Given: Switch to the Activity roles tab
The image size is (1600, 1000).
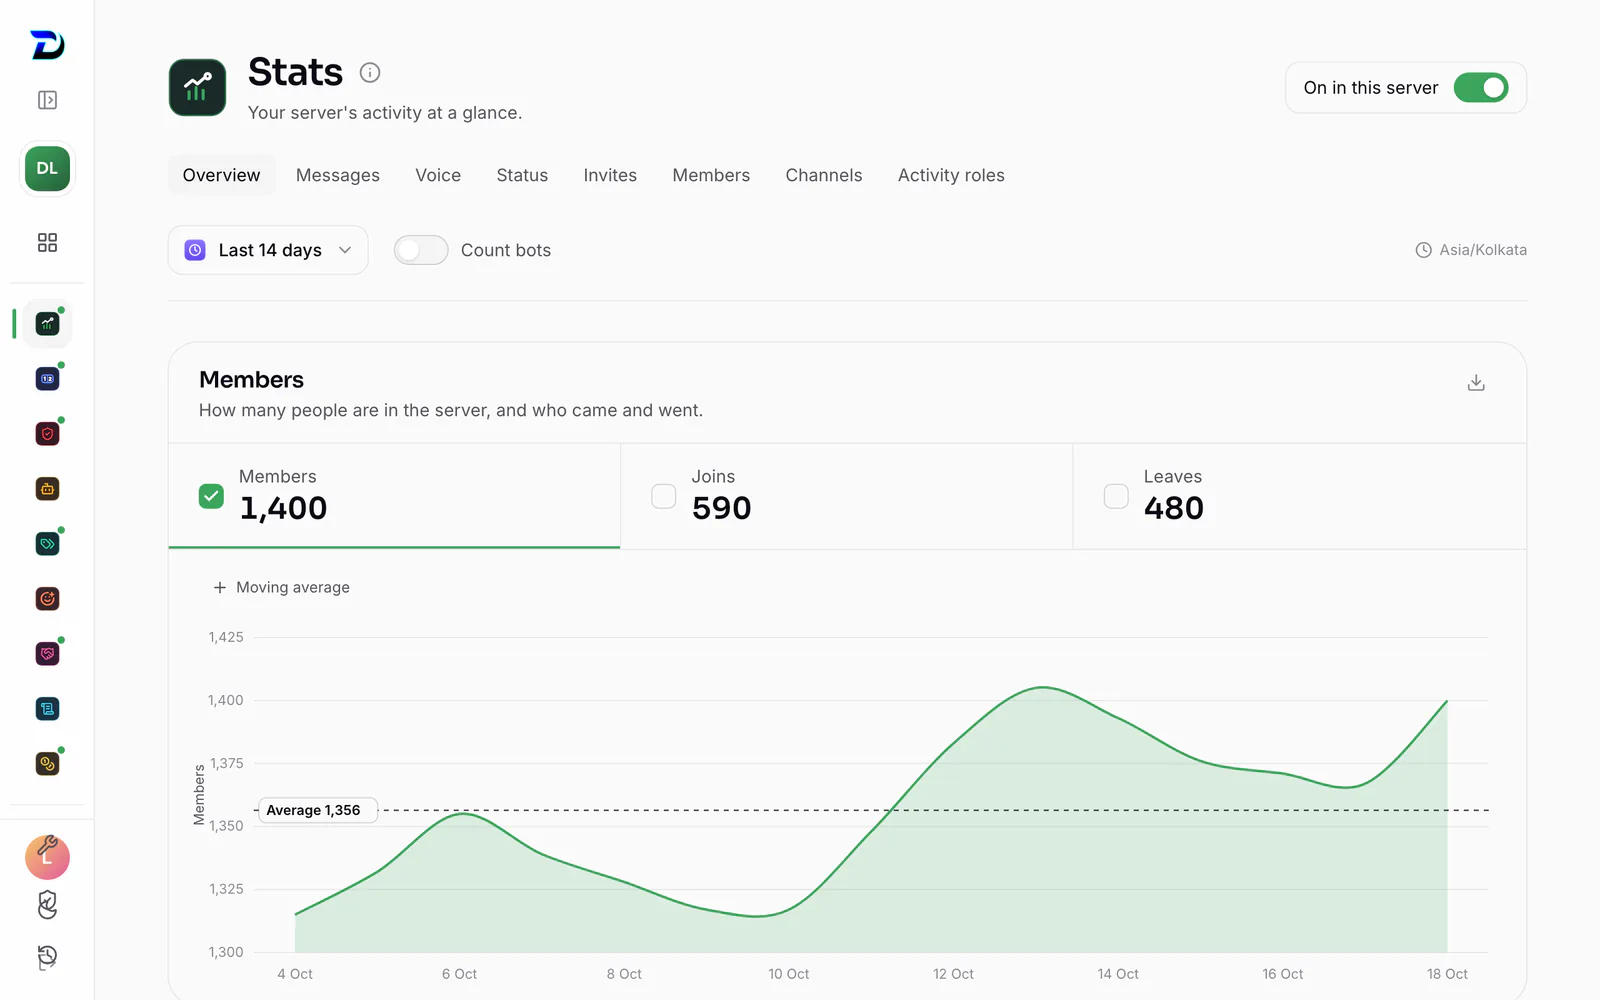Looking at the screenshot, I should [x=951, y=175].
